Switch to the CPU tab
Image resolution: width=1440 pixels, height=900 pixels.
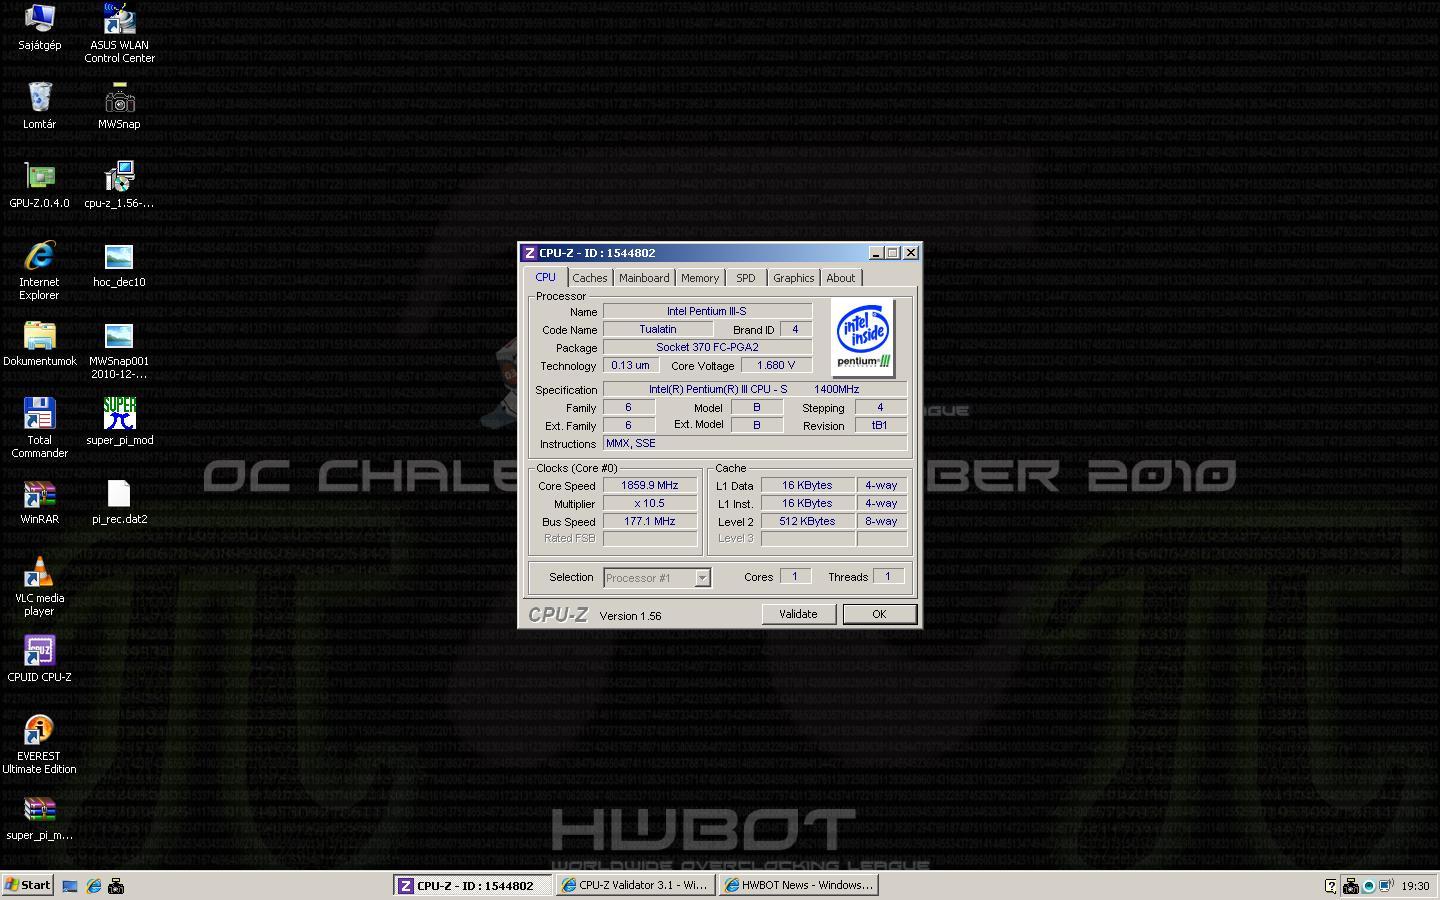(545, 277)
